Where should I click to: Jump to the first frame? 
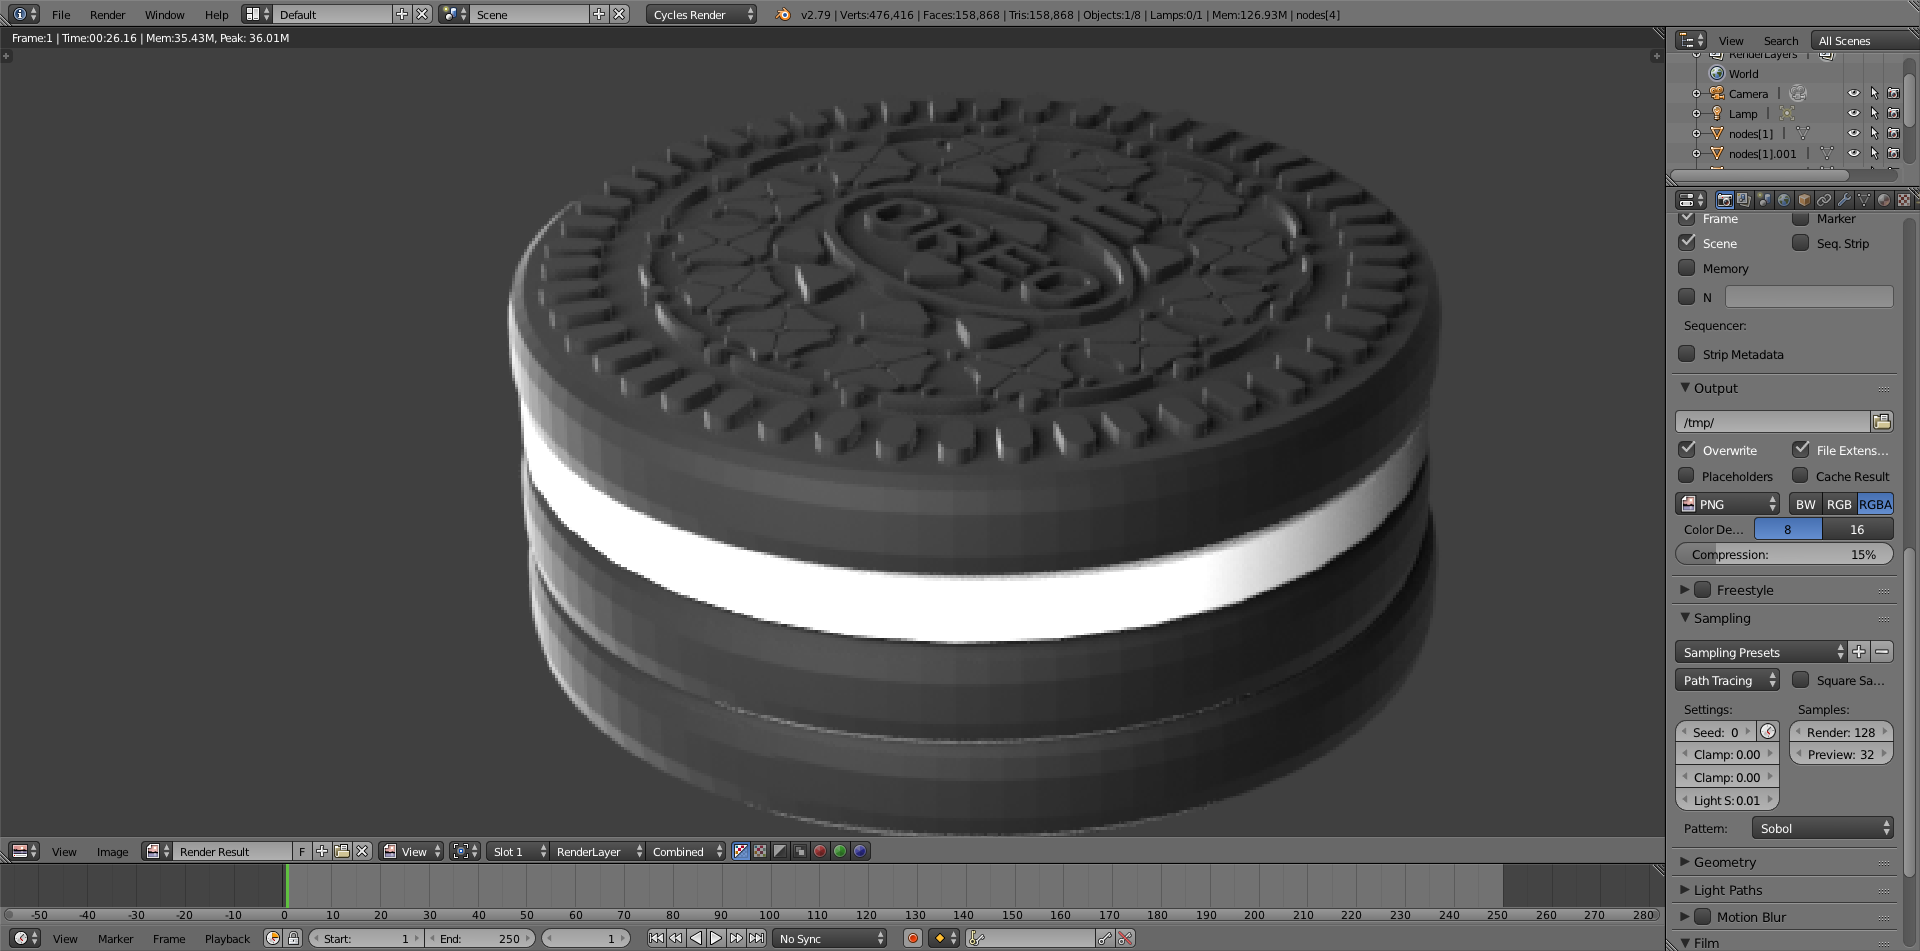pos(656,938)
